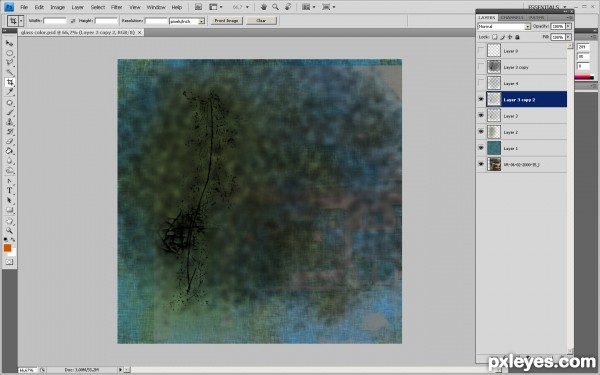Select the Eyedropper tool
600x375 pixels.
click(10, 92)
